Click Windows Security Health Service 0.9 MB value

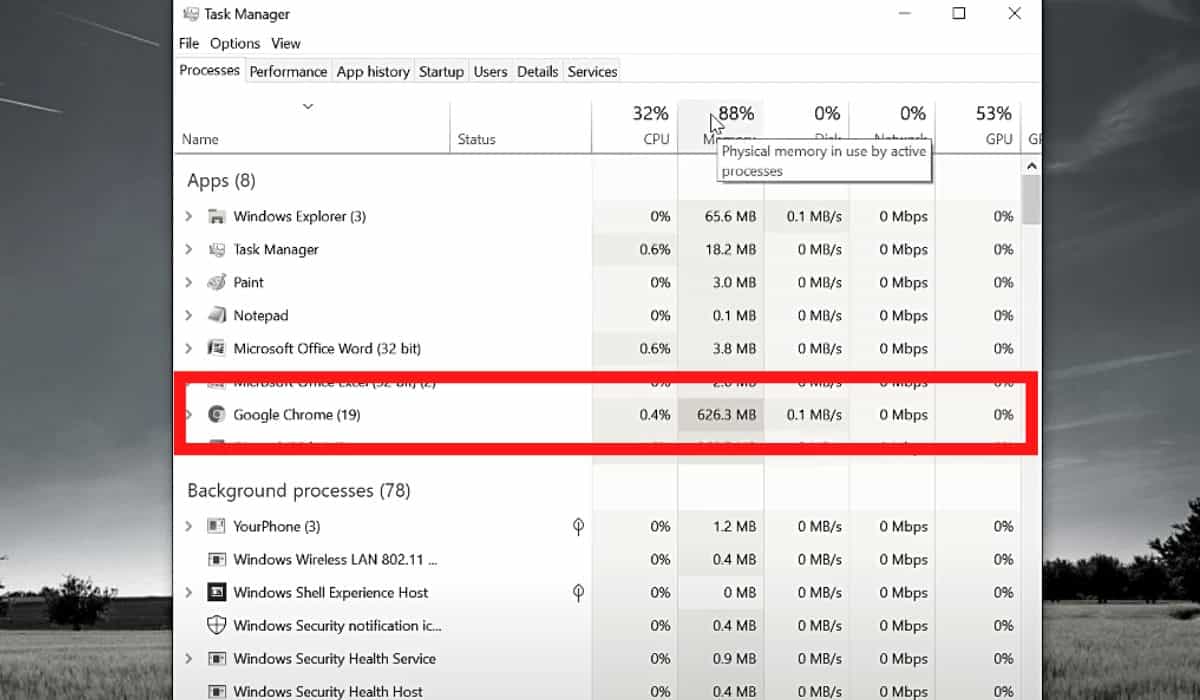734,658
